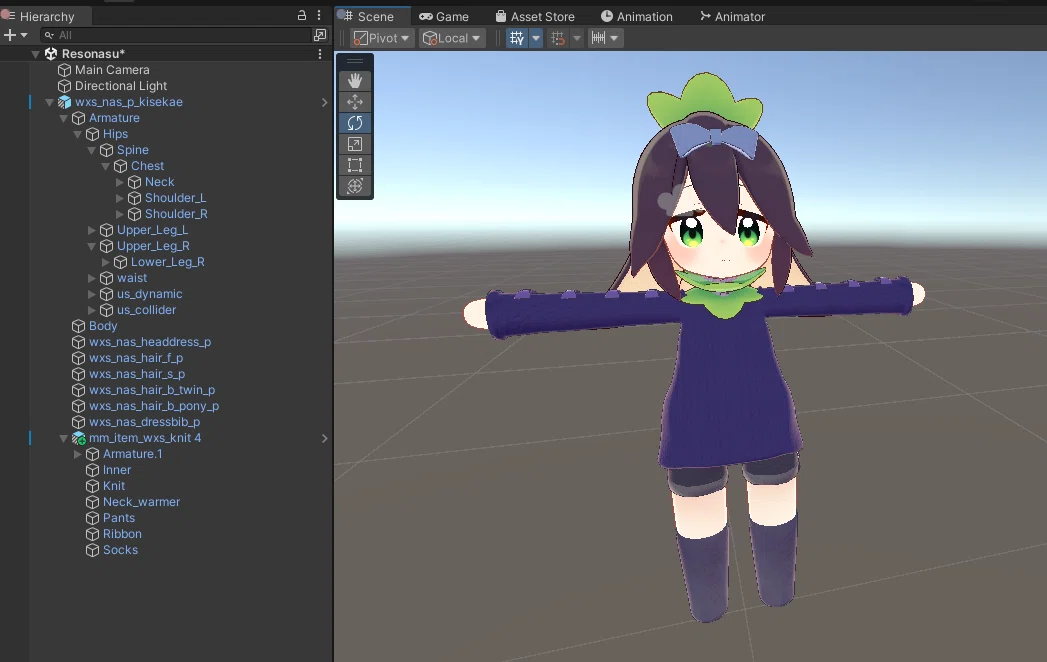
Task: Expand Lower_Leg_R bone
Action: 106,262
